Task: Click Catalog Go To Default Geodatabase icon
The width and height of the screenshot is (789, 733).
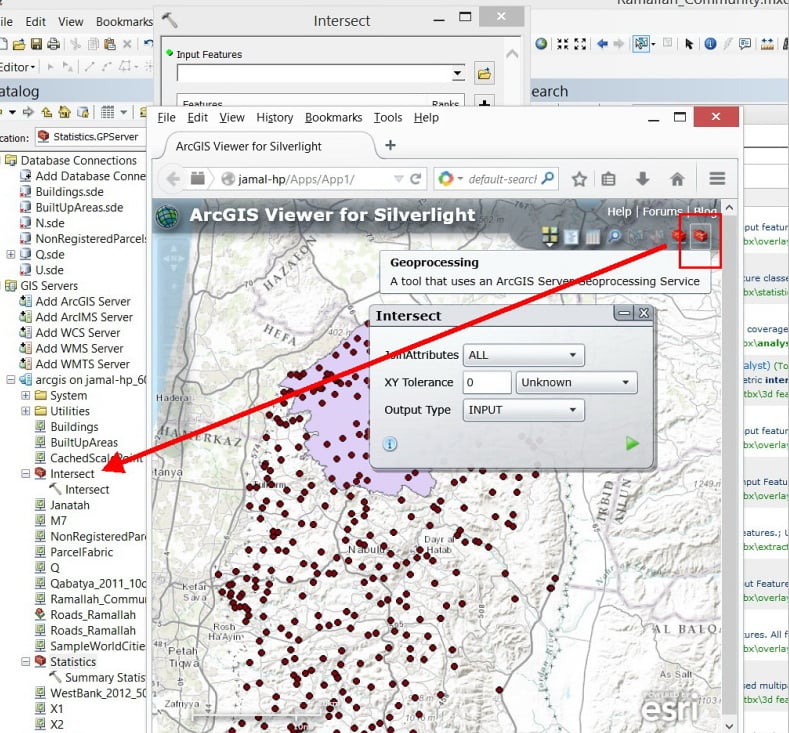Action: point(83,112)
